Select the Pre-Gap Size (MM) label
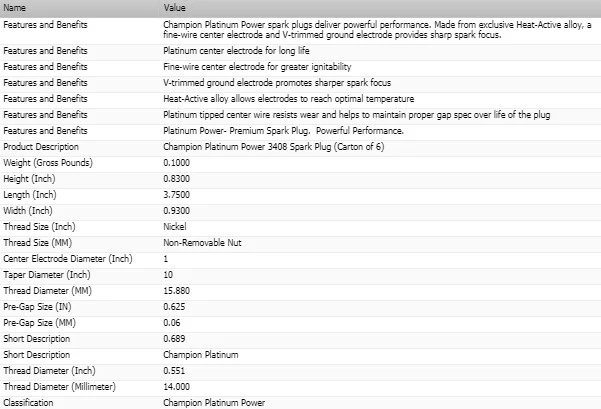Image resolution: width=601 pixels, height=409 pixels. click(x=39, y=323)
